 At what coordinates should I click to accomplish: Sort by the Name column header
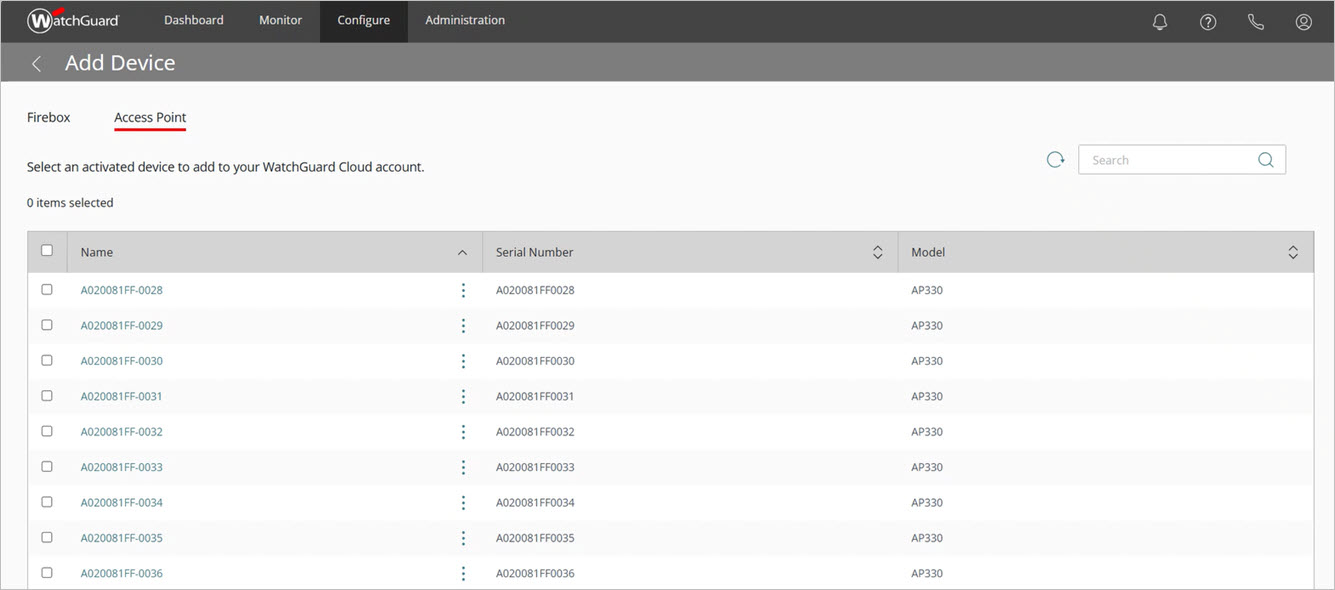click(96, 252)
